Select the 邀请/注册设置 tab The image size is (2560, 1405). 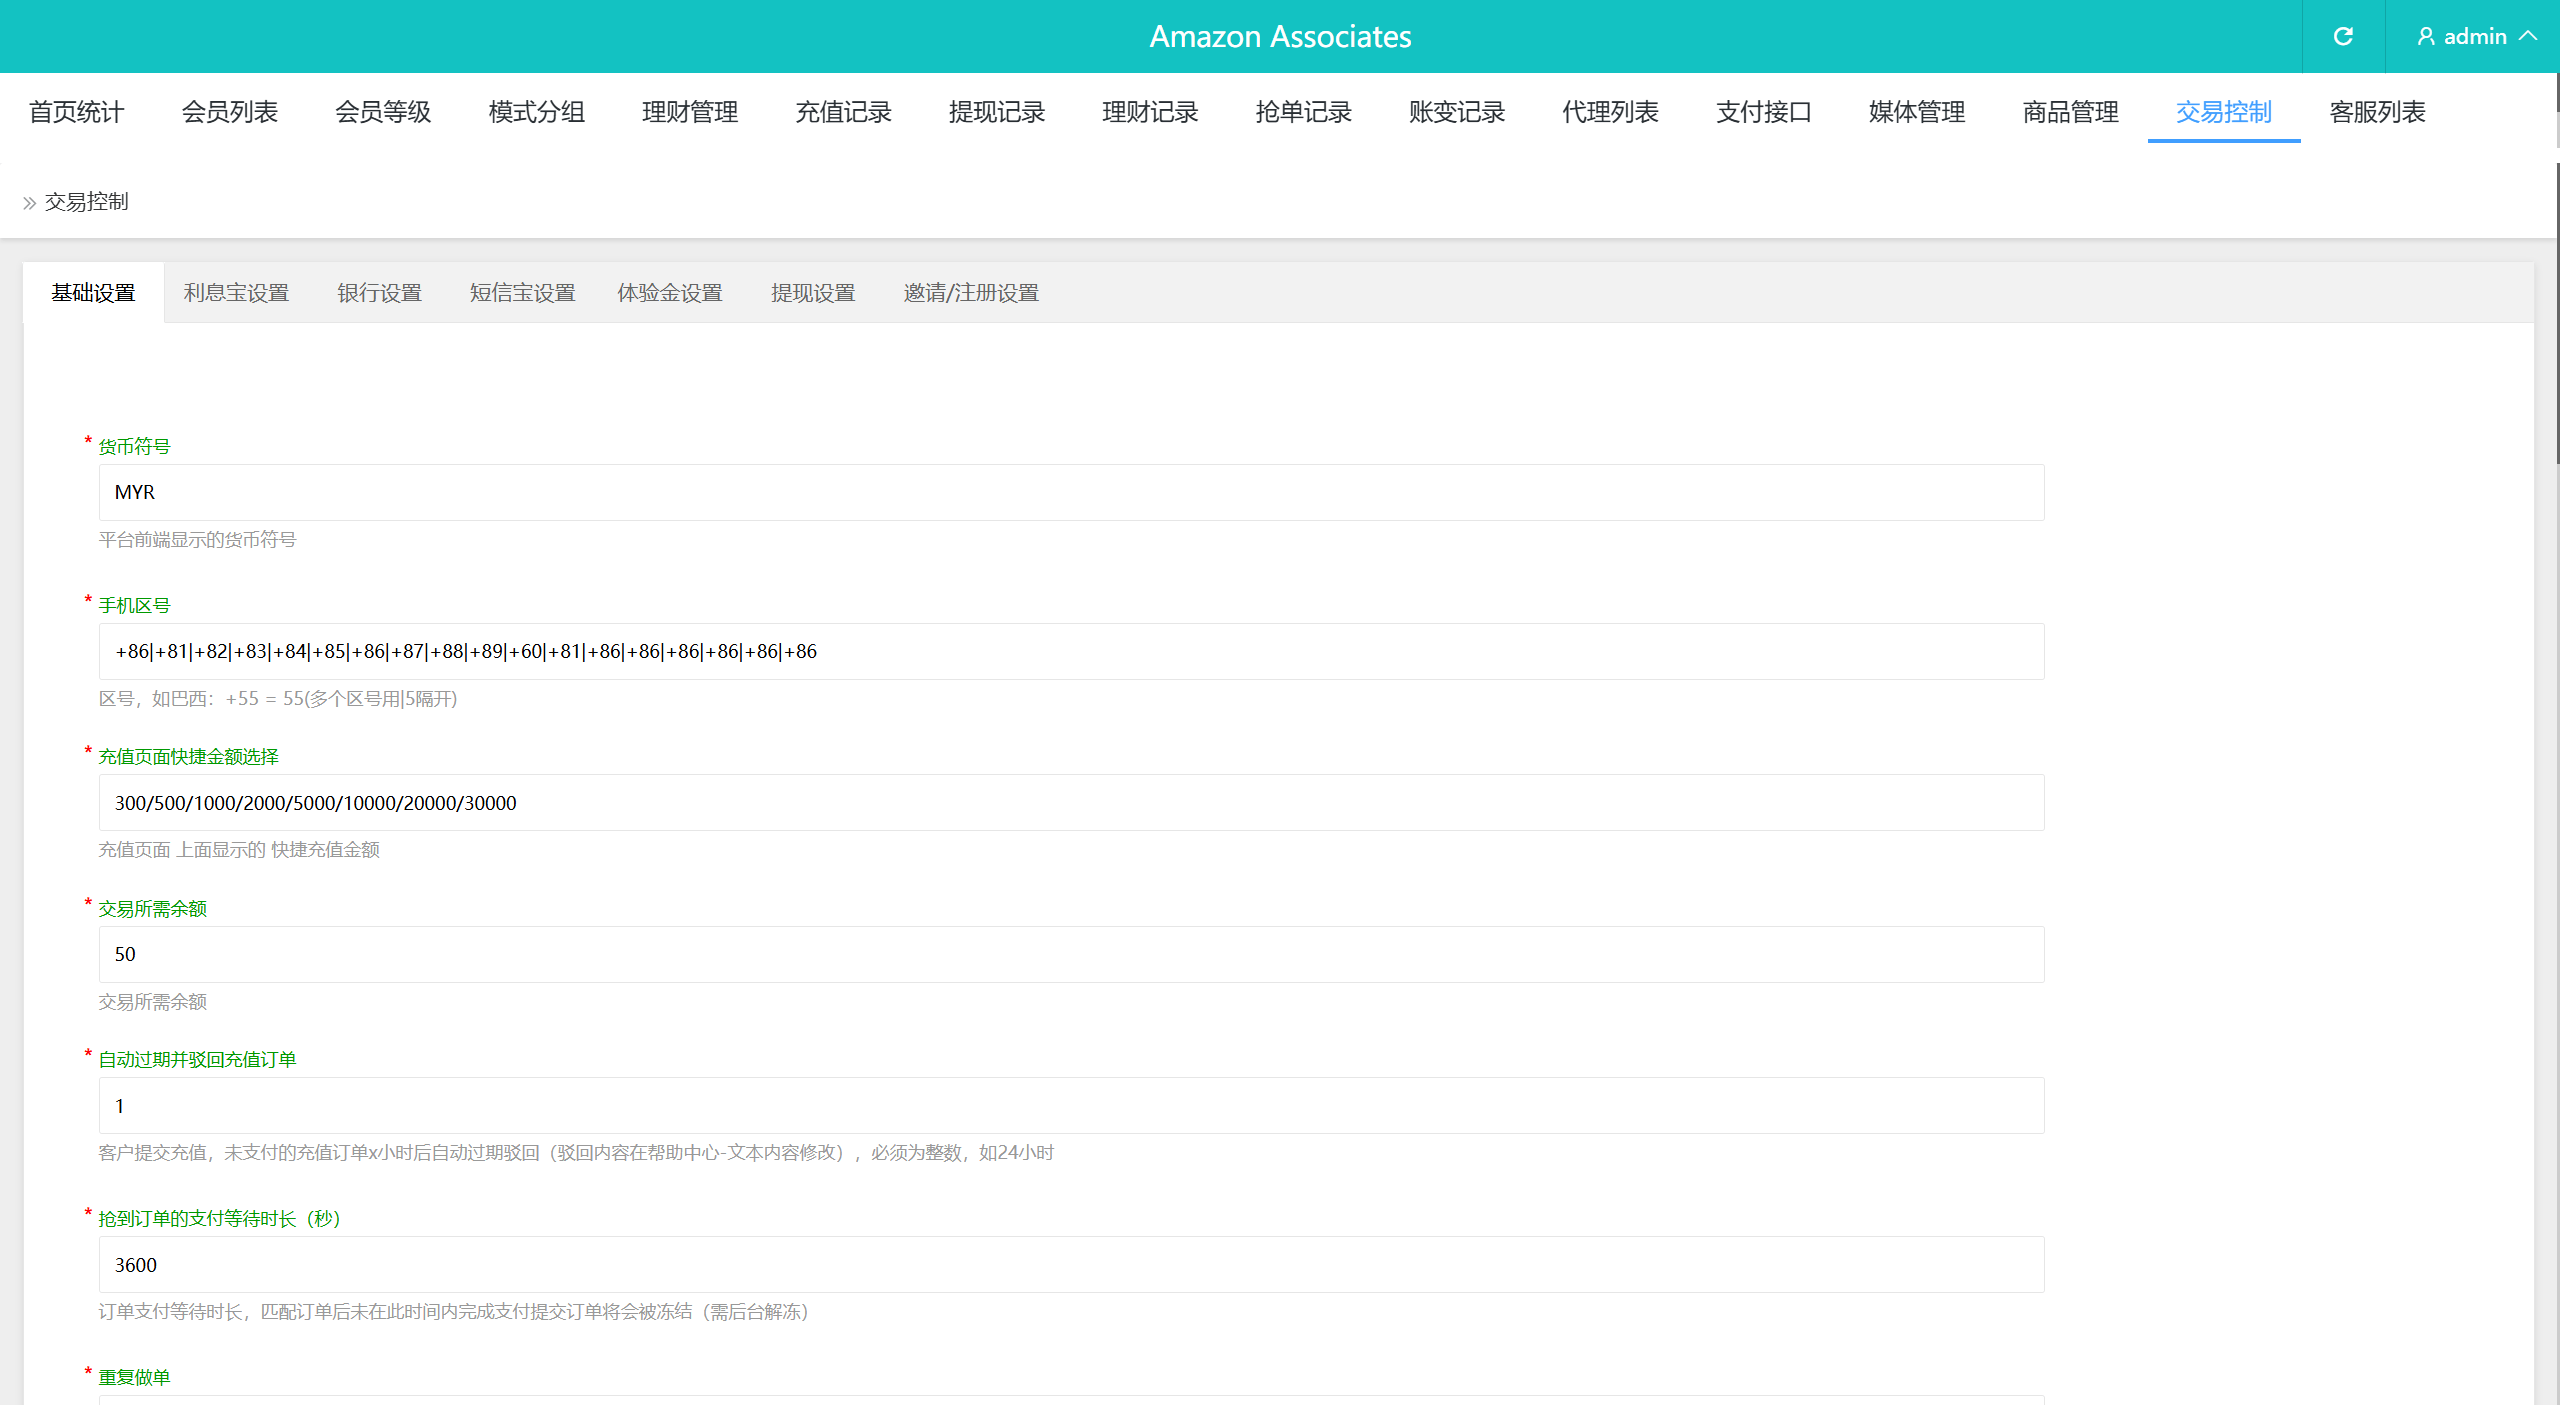971,293
